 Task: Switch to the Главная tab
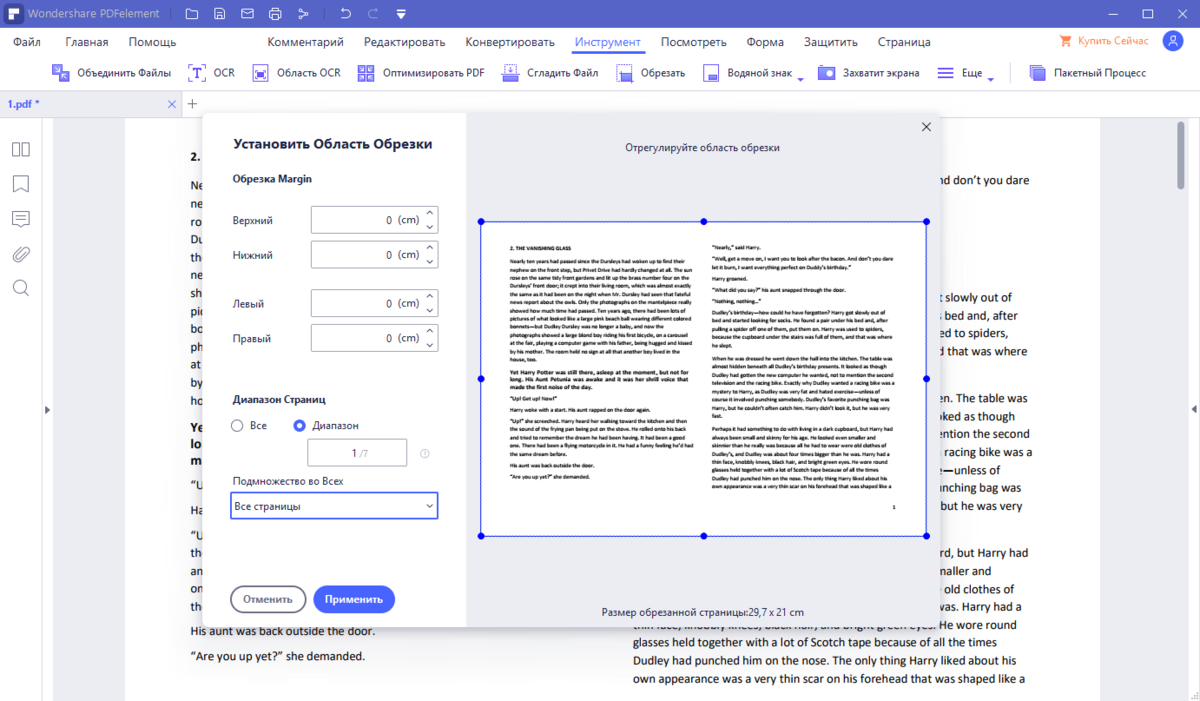87,42
